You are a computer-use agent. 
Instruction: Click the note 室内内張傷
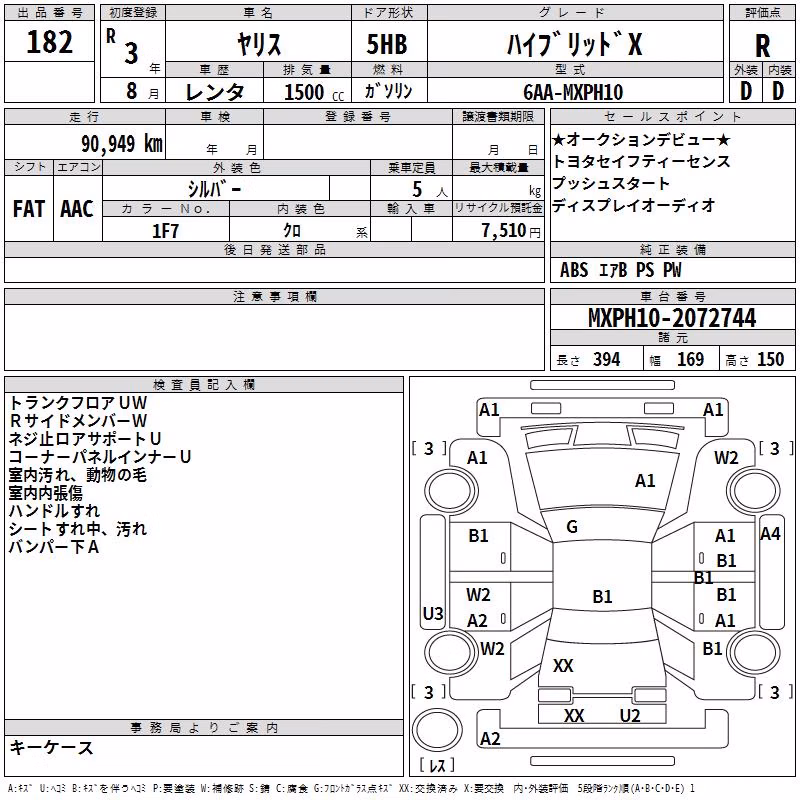coord(45,493)
